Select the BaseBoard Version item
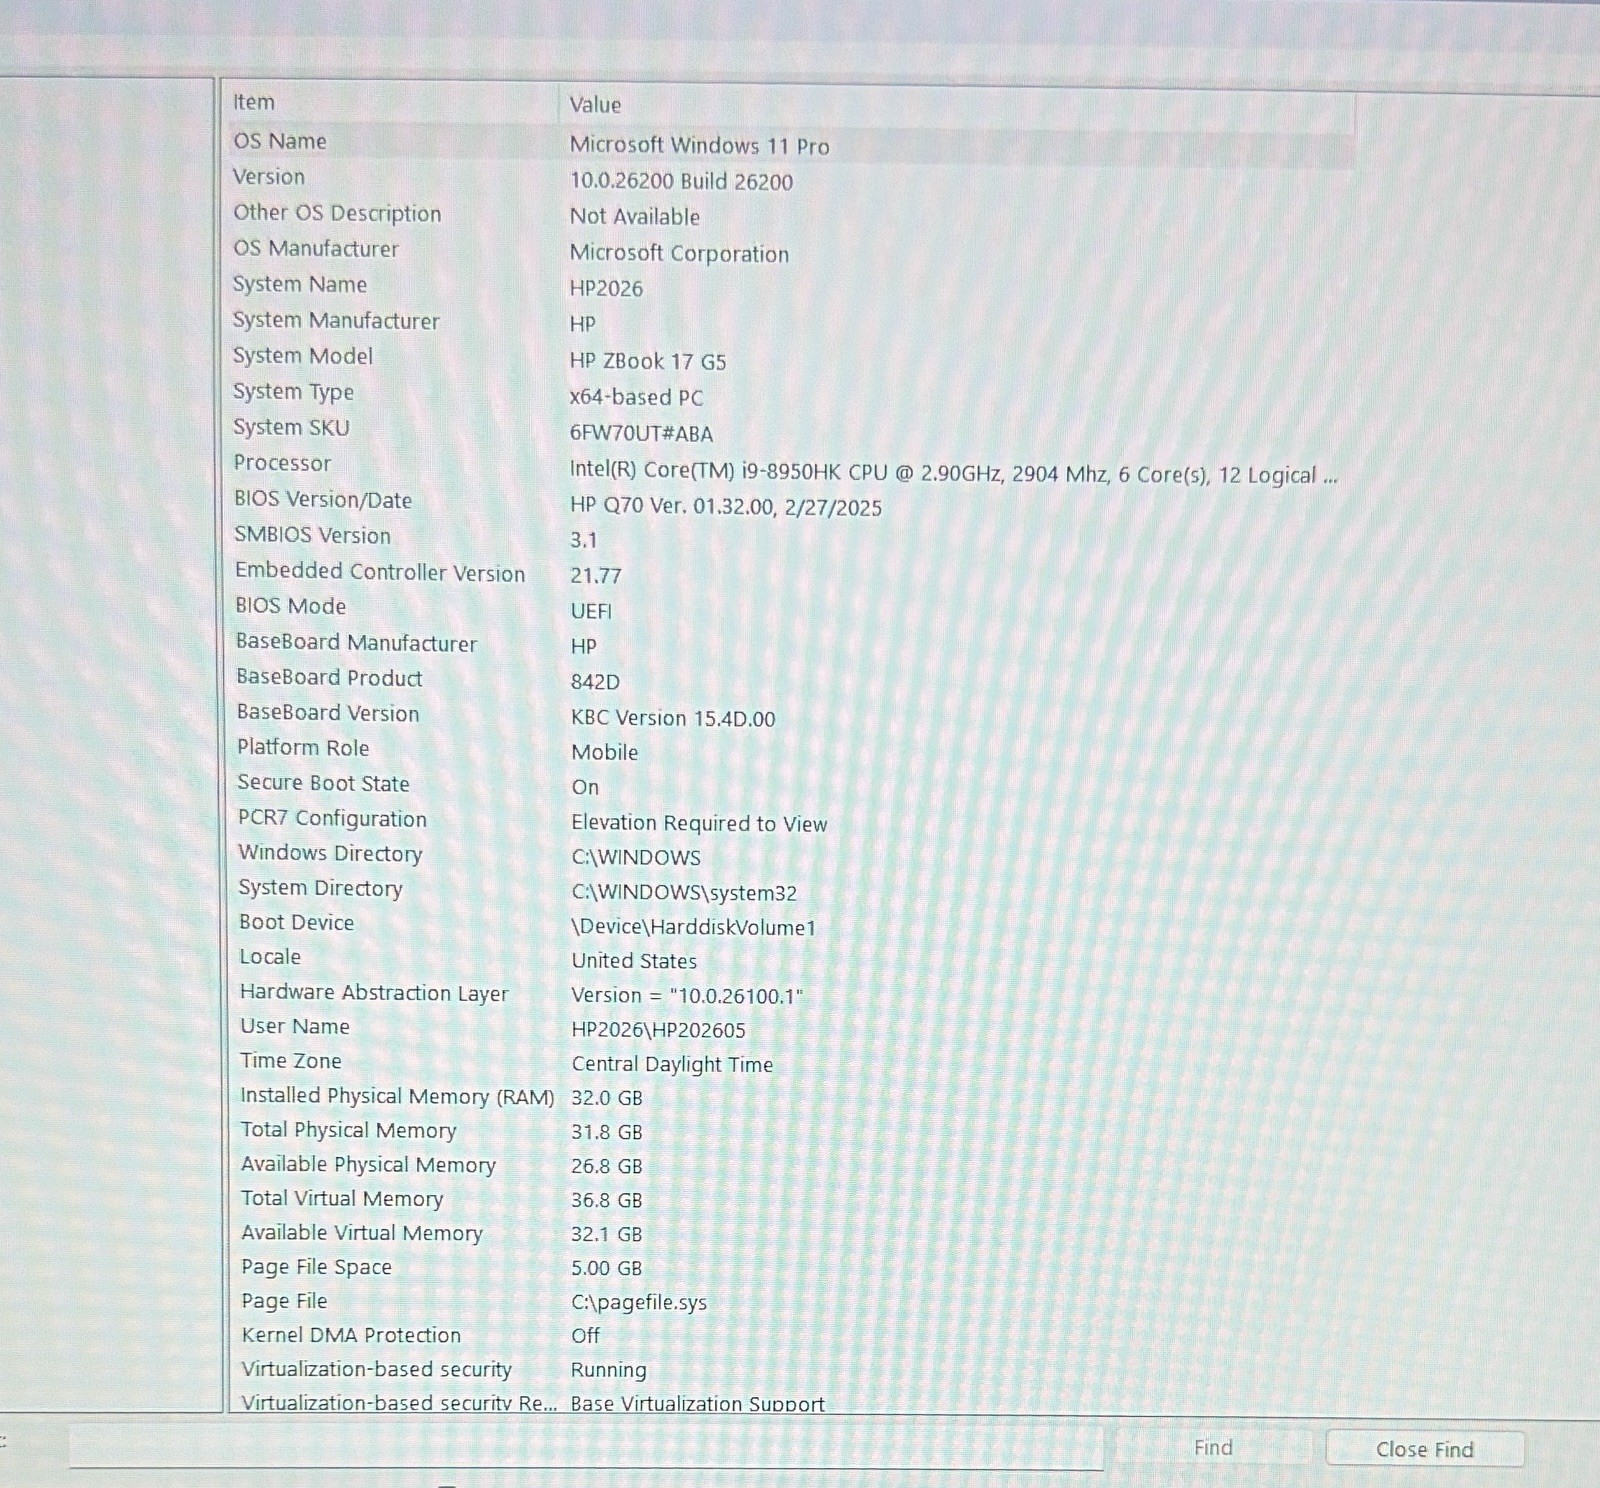Screen dimensions: 1600x1488 pyautogui.click(x=328, y=712)
